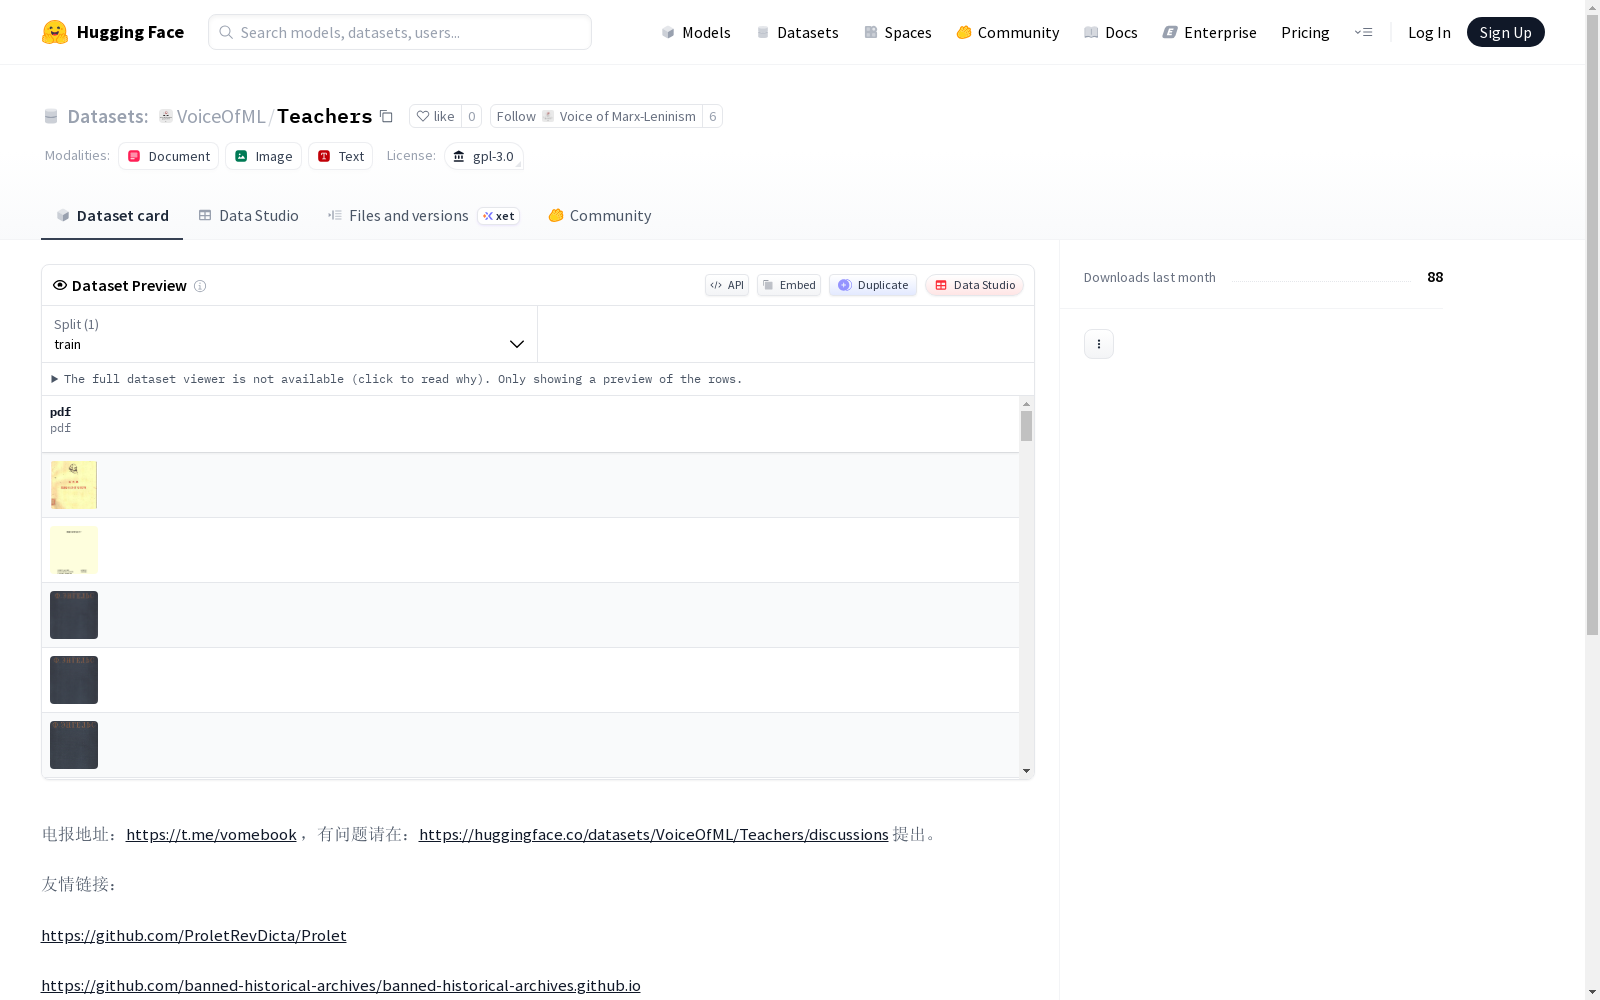Click the Embed button

coord(789,285)
